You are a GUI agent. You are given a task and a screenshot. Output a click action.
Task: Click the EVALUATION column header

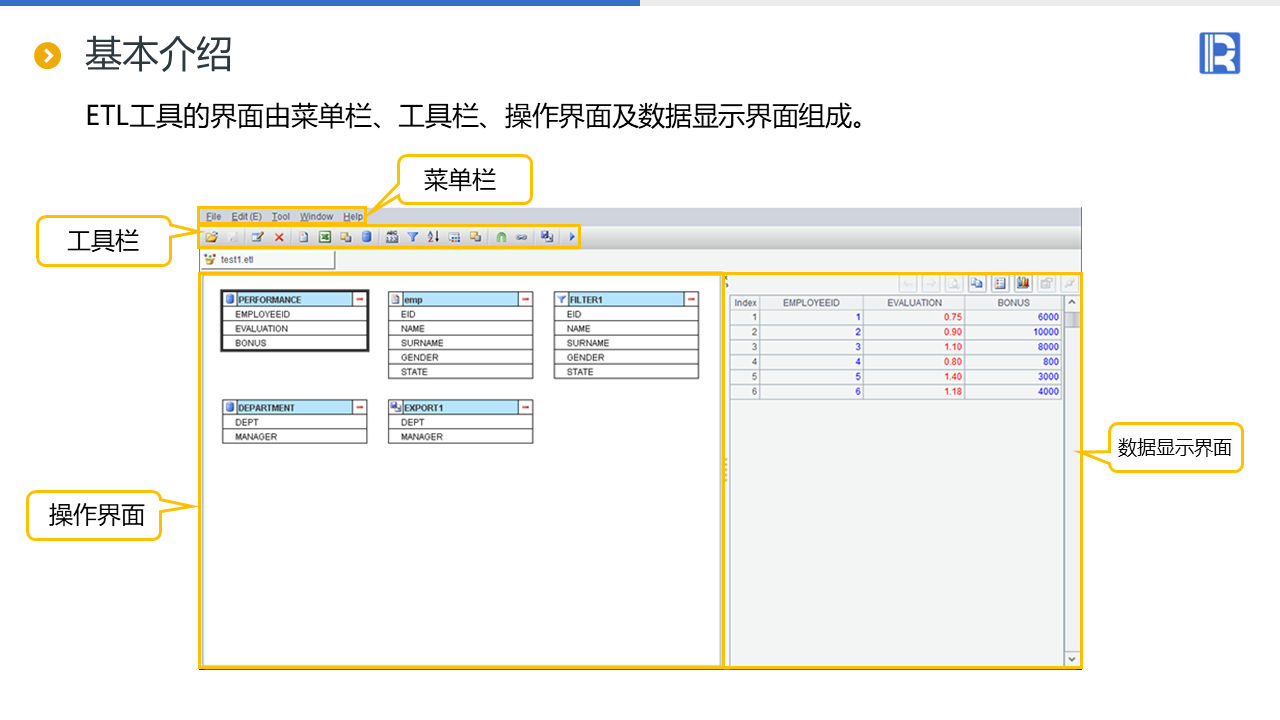point(914,302)
